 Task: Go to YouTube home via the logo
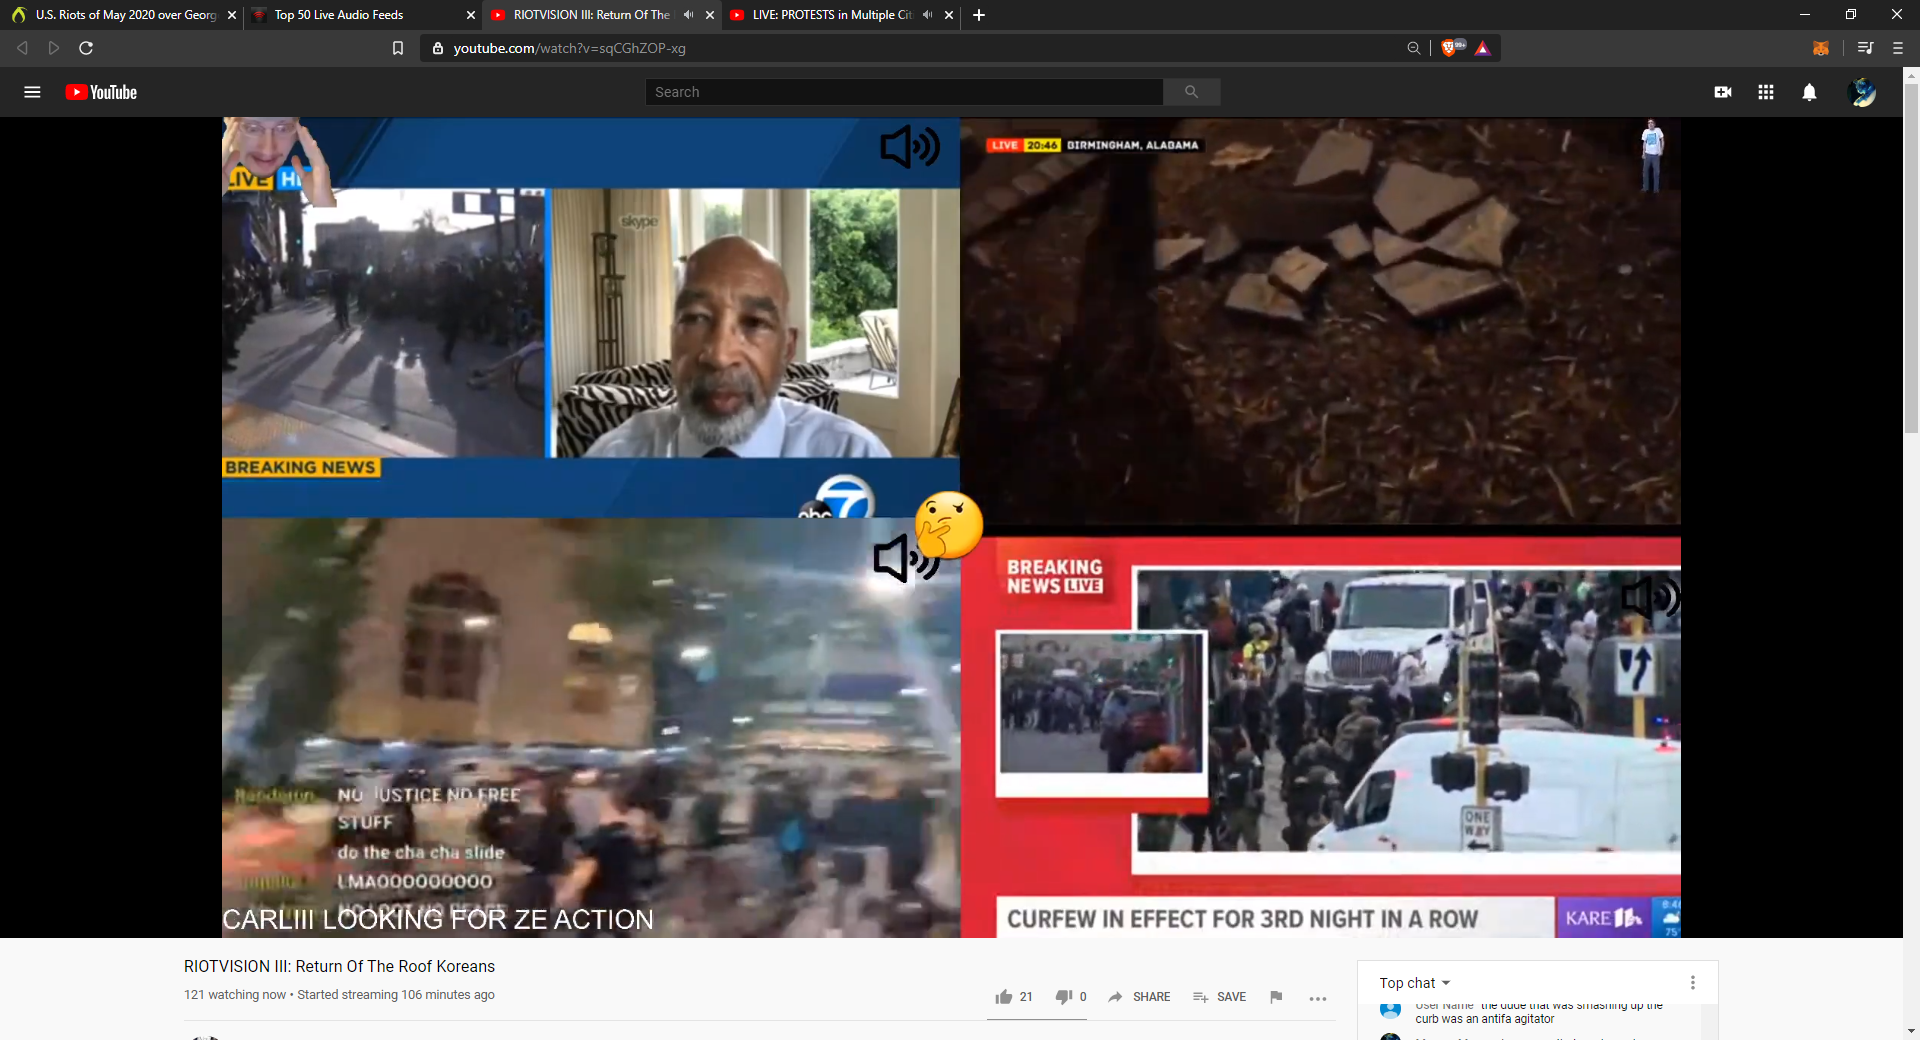(x=101, y=92)
